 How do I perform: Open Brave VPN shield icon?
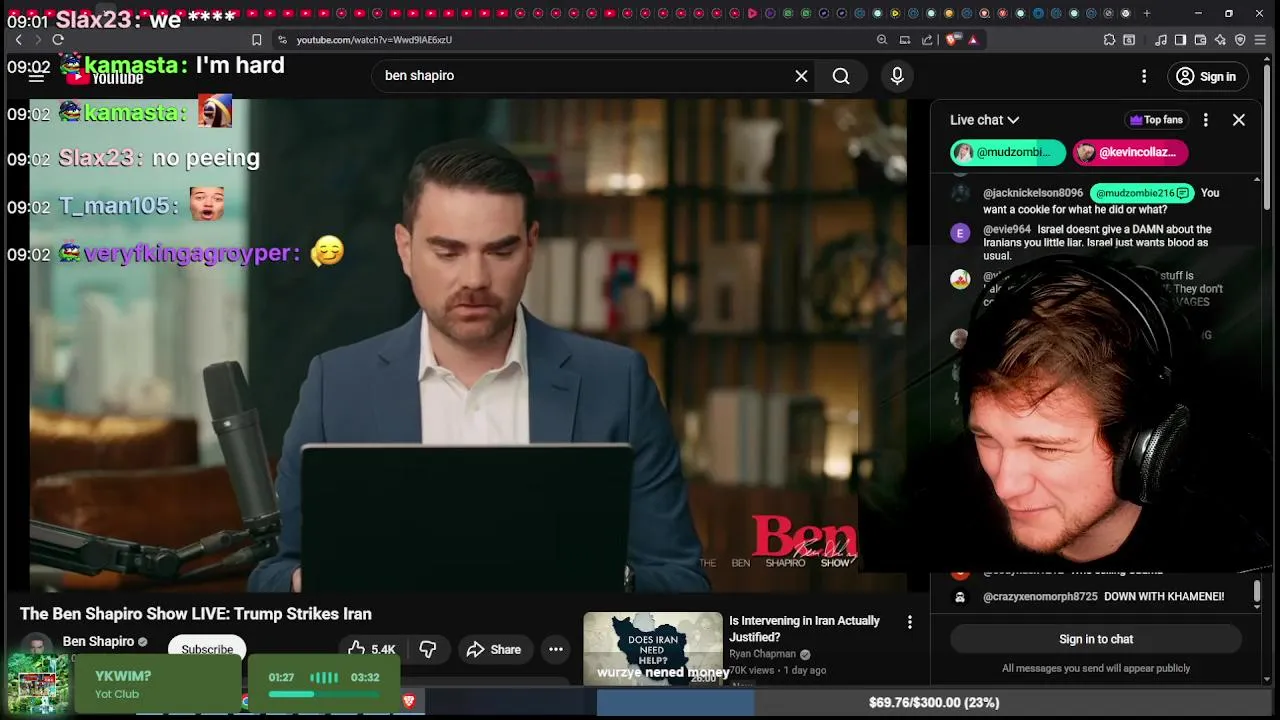(1240, 40)
